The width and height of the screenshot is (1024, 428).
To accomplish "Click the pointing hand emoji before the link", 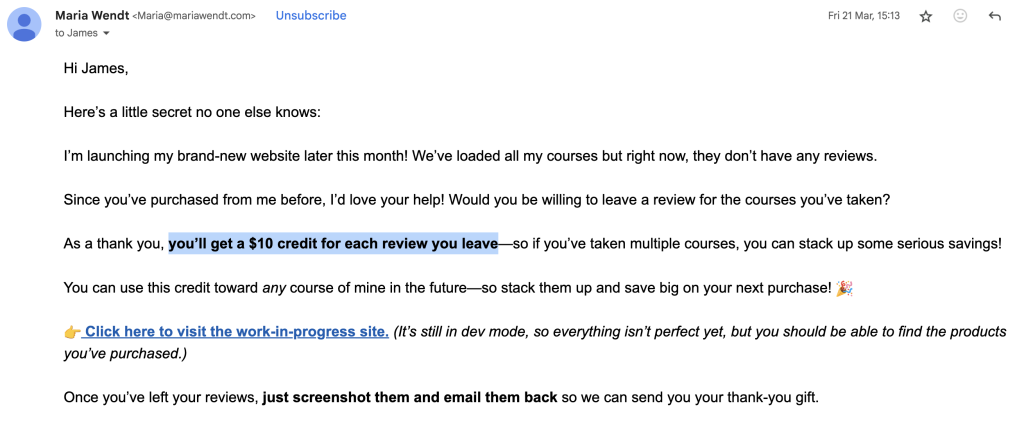I will tap(72, 331).
